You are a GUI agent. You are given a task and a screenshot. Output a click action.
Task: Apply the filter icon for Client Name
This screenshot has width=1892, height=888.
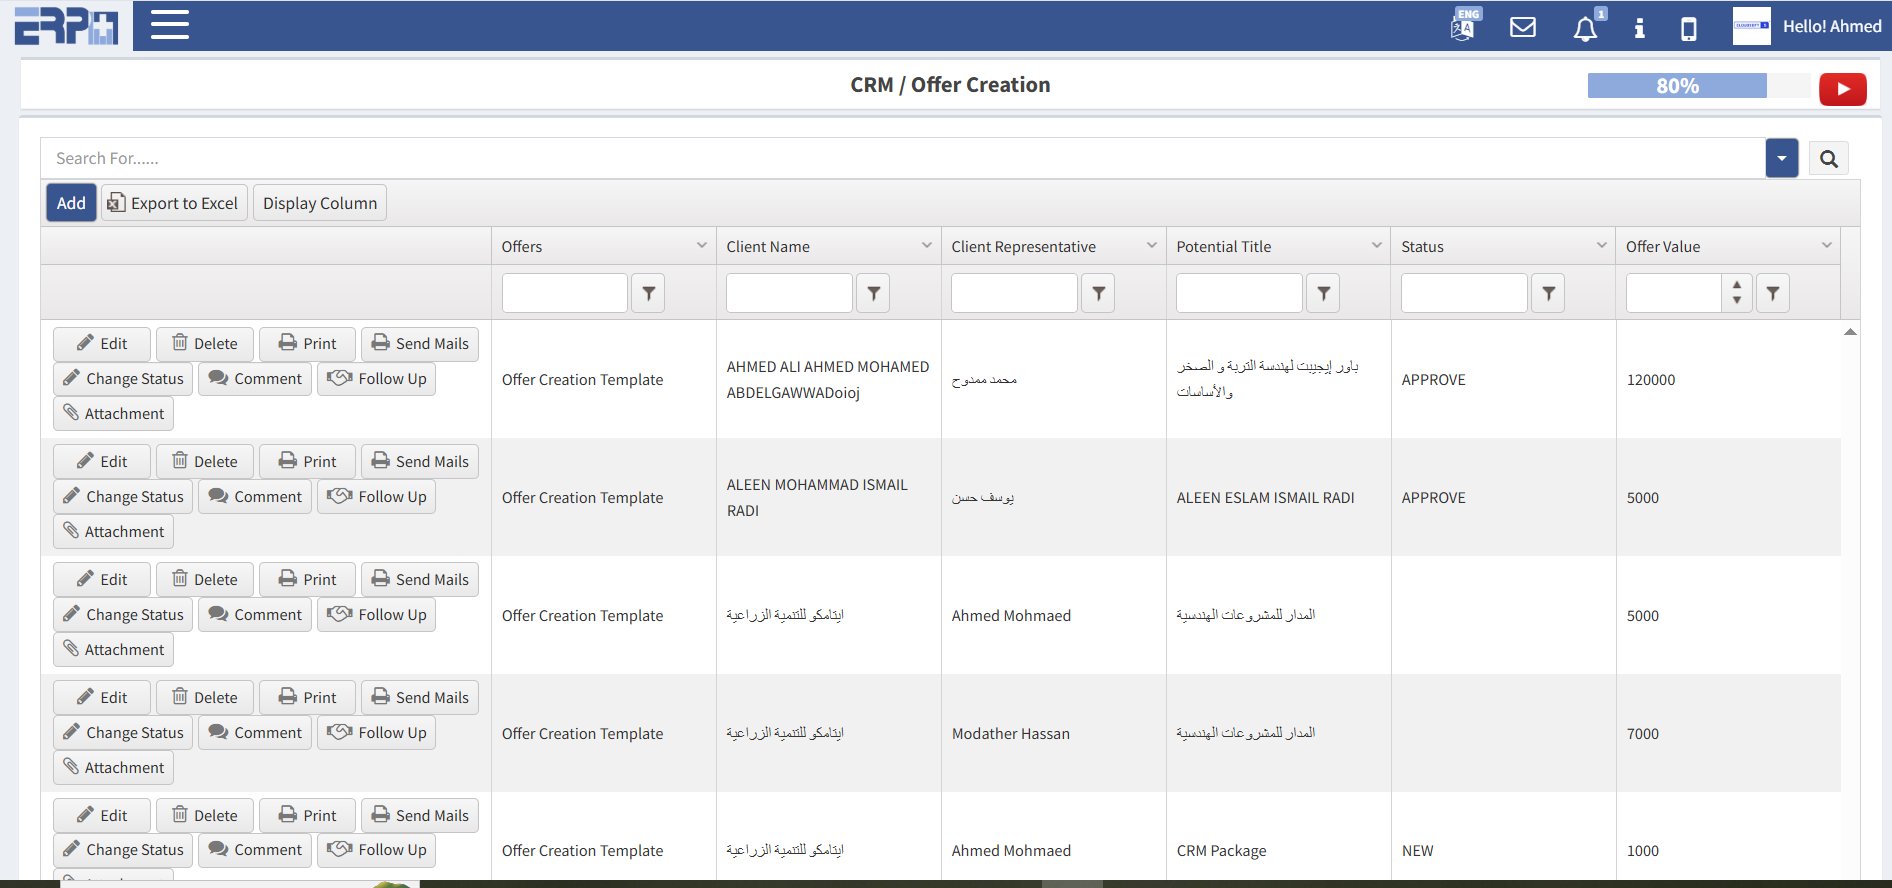pyautogui.click(x=873, y=293)
